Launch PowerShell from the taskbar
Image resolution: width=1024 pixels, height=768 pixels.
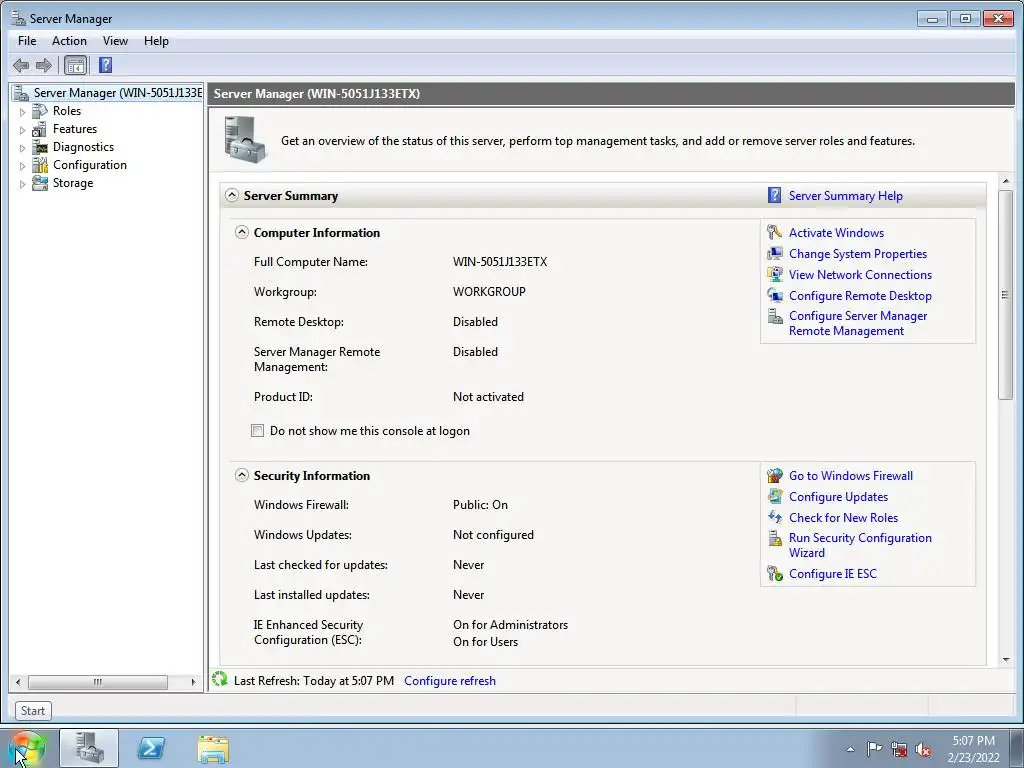pos(151,748)
